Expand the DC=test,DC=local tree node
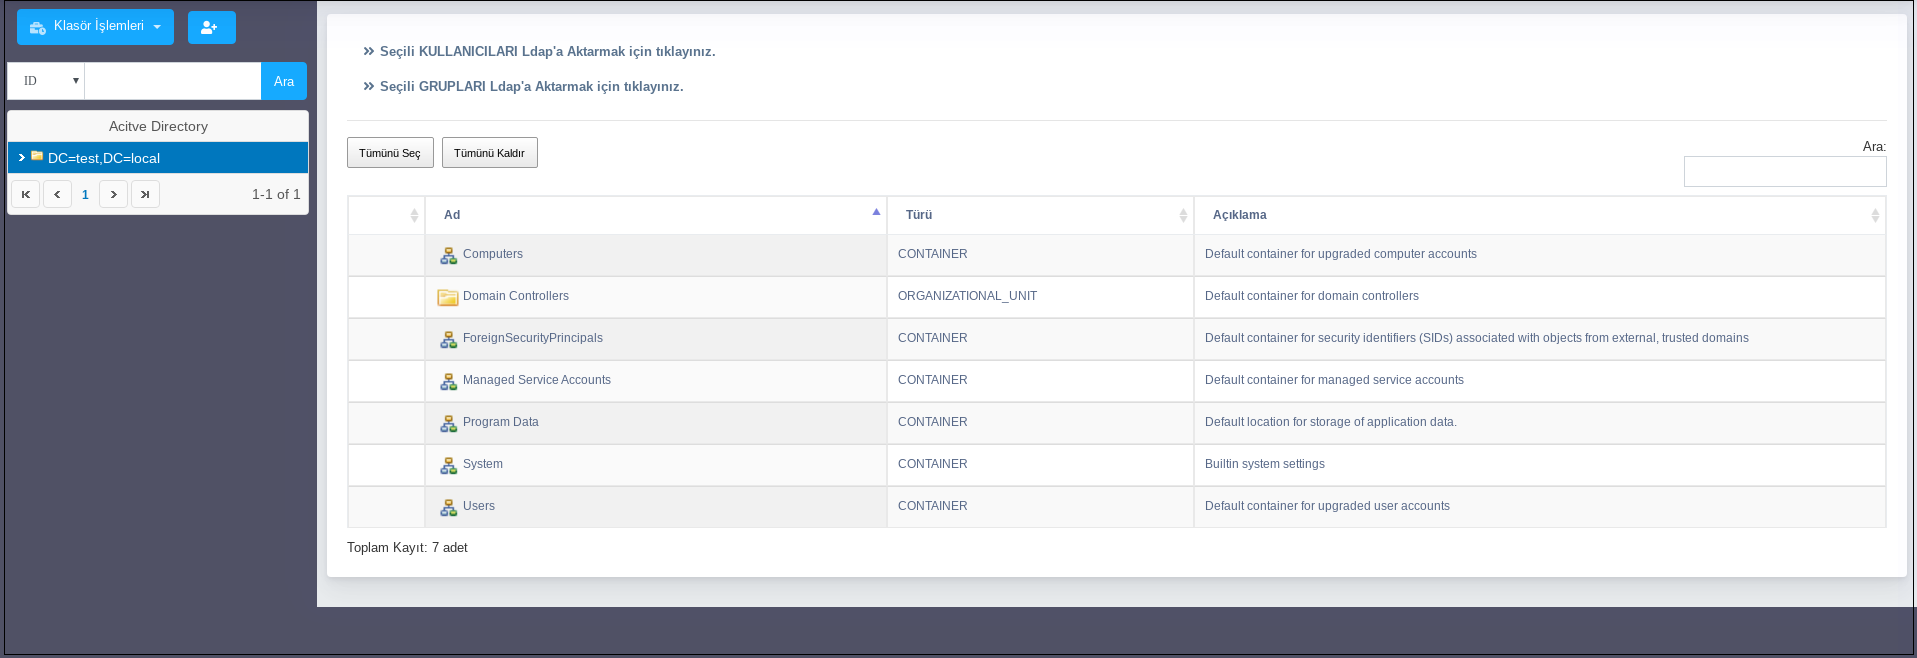Viewport: 1917px width, 658px height. click(x=21, y=158)
